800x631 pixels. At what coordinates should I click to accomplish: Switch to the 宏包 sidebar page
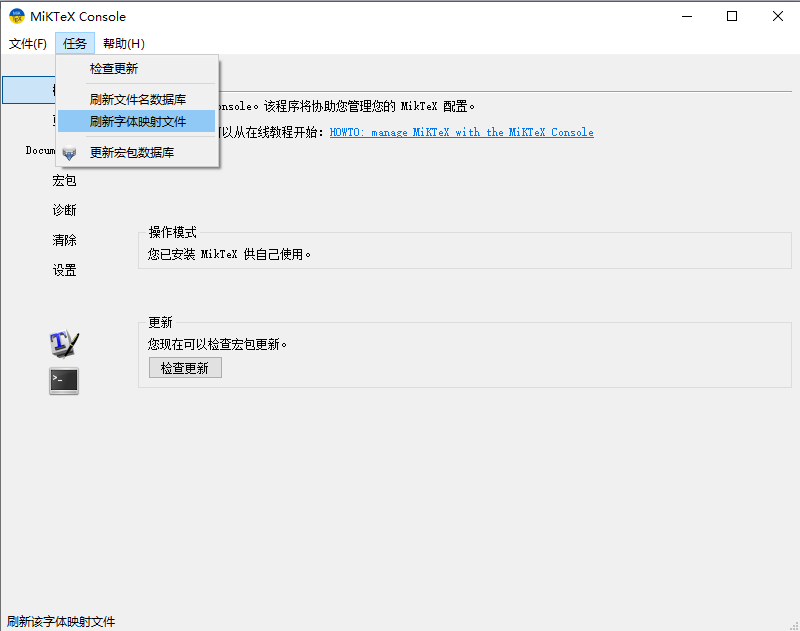(64, 181)
